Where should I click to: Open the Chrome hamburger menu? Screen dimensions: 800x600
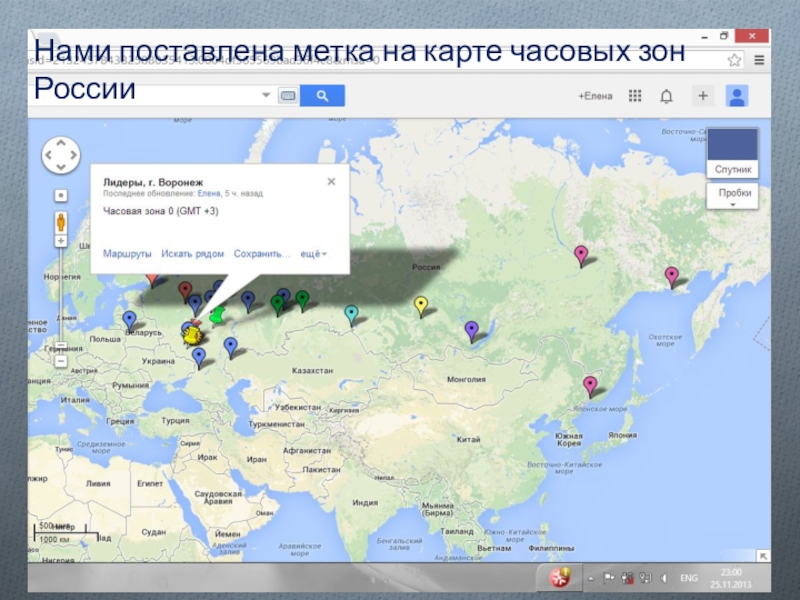click(759, 60)
